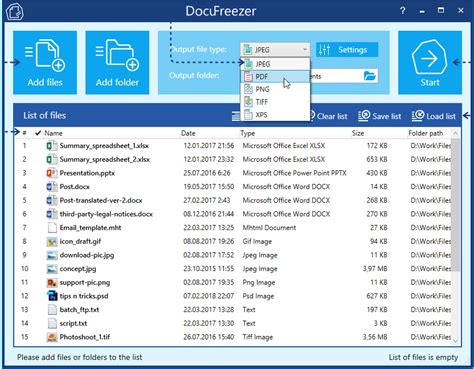This screenshot has width=474, height=369.
Task: Click the Excel icon of Summary_spreadsheet_1.xlsx
Action: pyautogui.click(x=52, y=146)
